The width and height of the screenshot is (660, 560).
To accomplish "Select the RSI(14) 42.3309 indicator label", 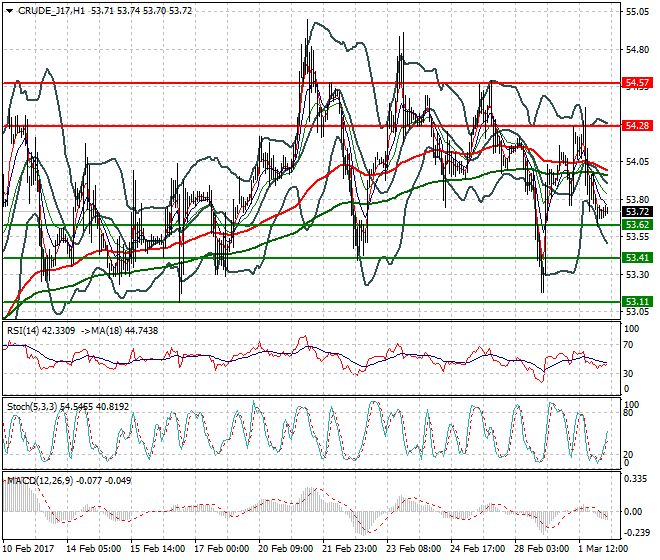I will click(41, 331).
